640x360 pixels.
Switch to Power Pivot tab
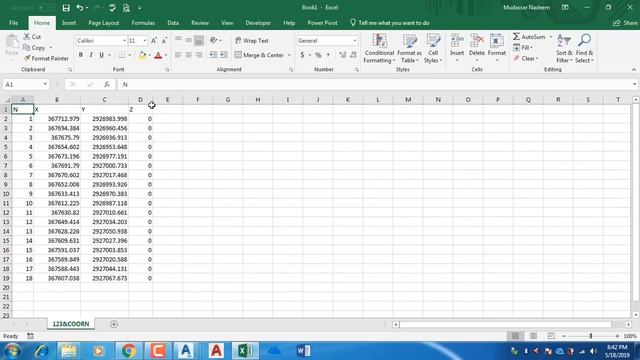[322, 23]
